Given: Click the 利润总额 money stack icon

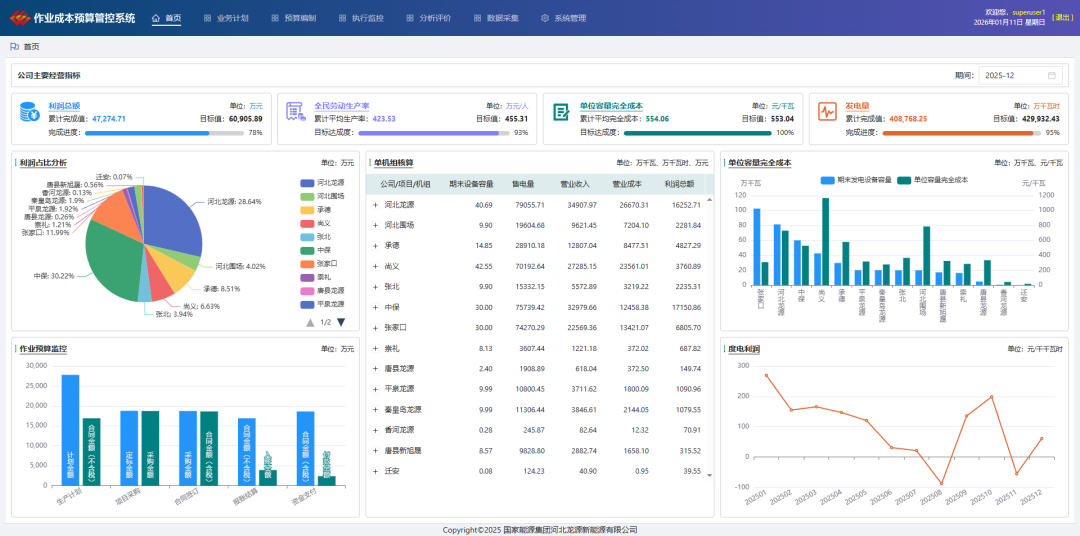Looking at the screenshot, I should tap(29, 112).
